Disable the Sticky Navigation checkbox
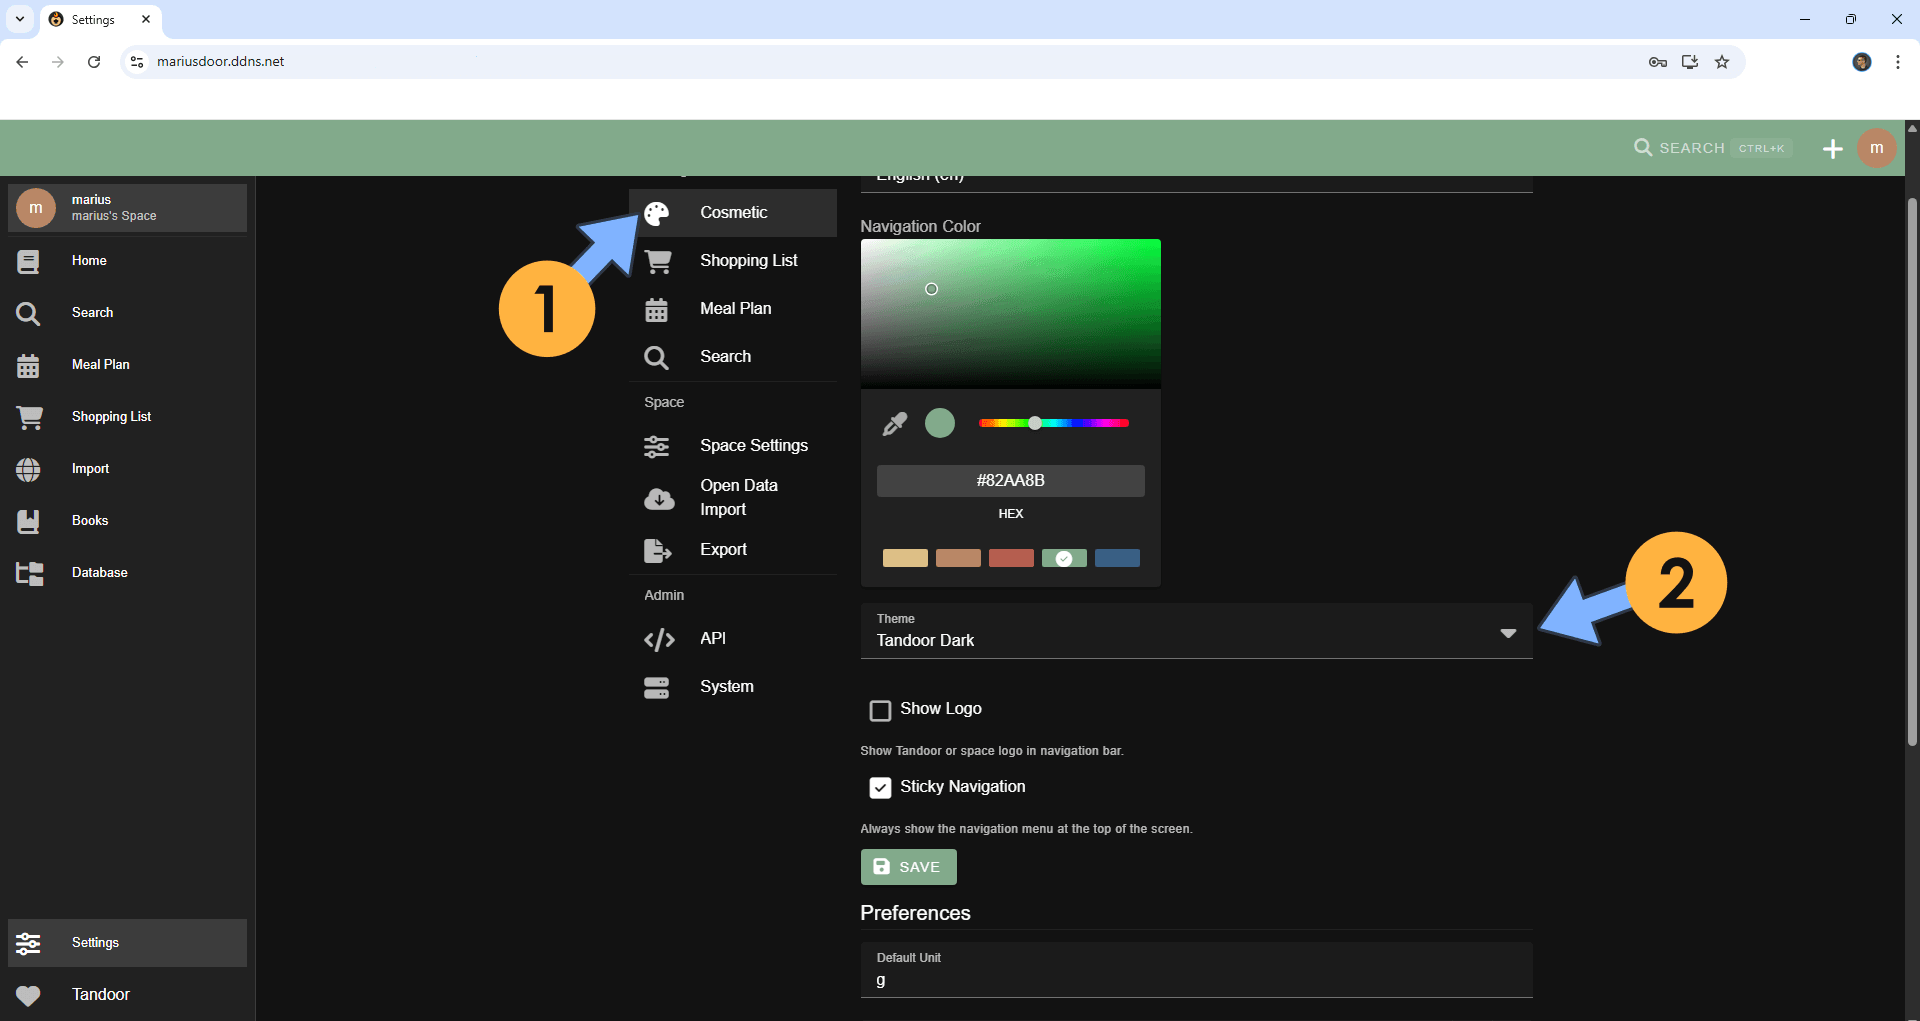 click(x=880, y=788)
